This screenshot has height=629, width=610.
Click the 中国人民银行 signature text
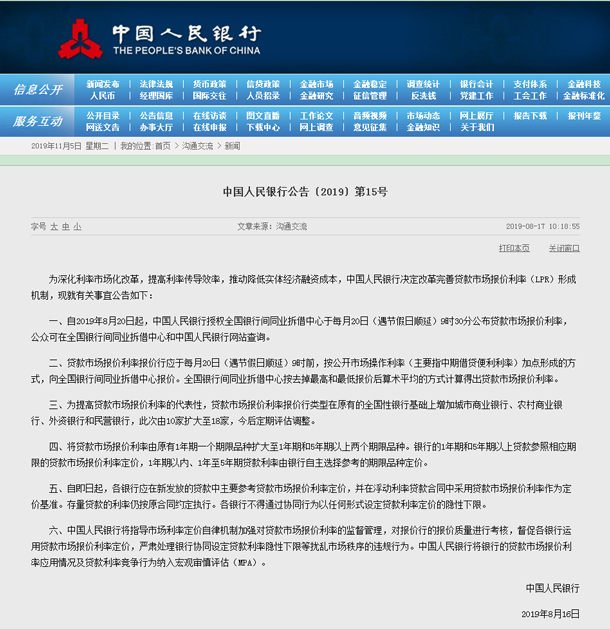pos(553,588)
